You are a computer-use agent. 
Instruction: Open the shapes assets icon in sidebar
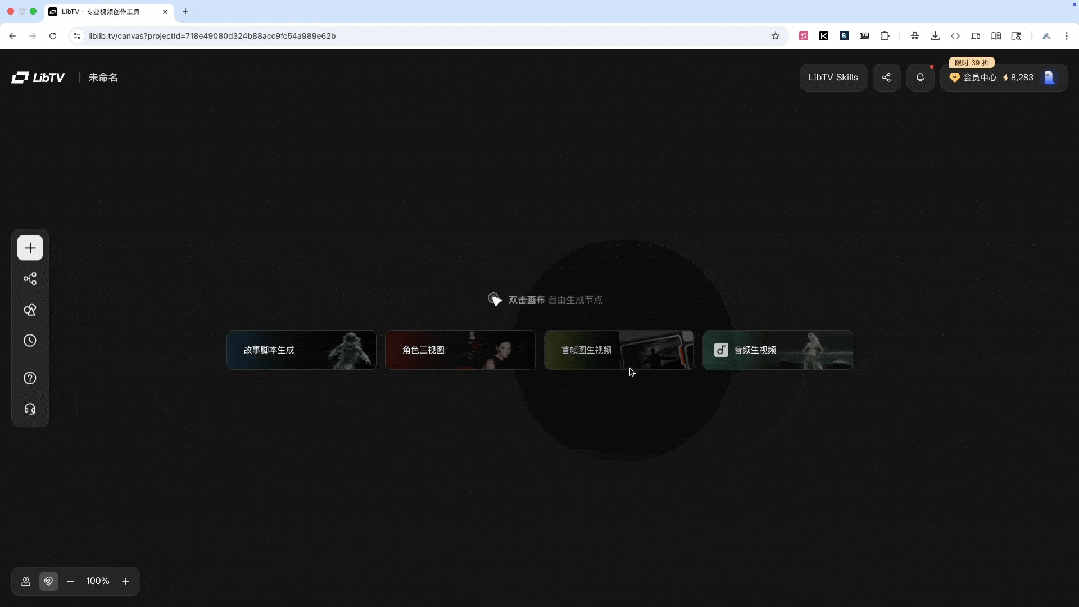(30, 310)
